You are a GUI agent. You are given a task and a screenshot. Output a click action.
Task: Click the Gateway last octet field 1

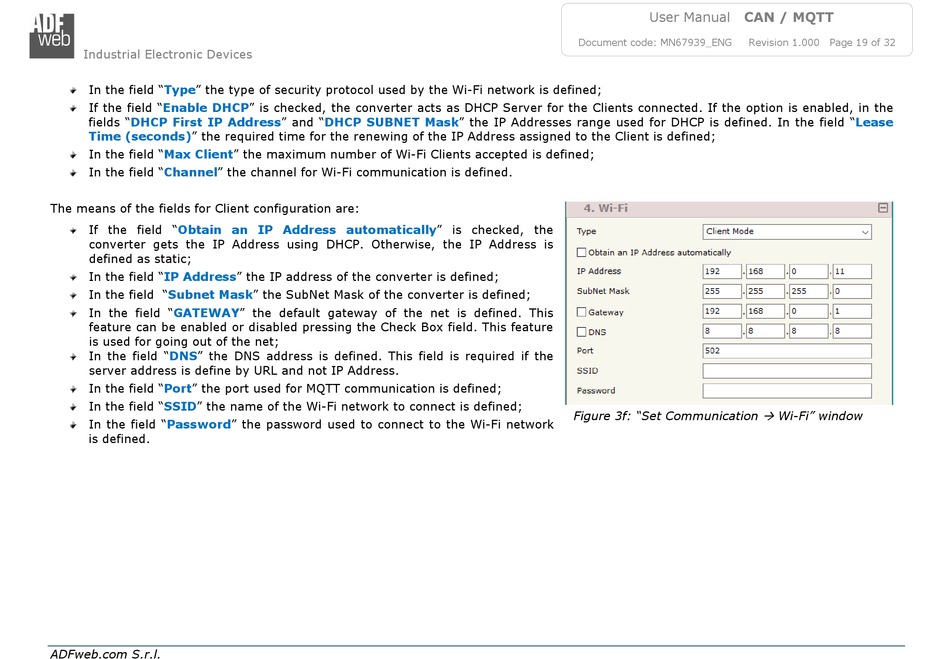(x=852, y=311)
